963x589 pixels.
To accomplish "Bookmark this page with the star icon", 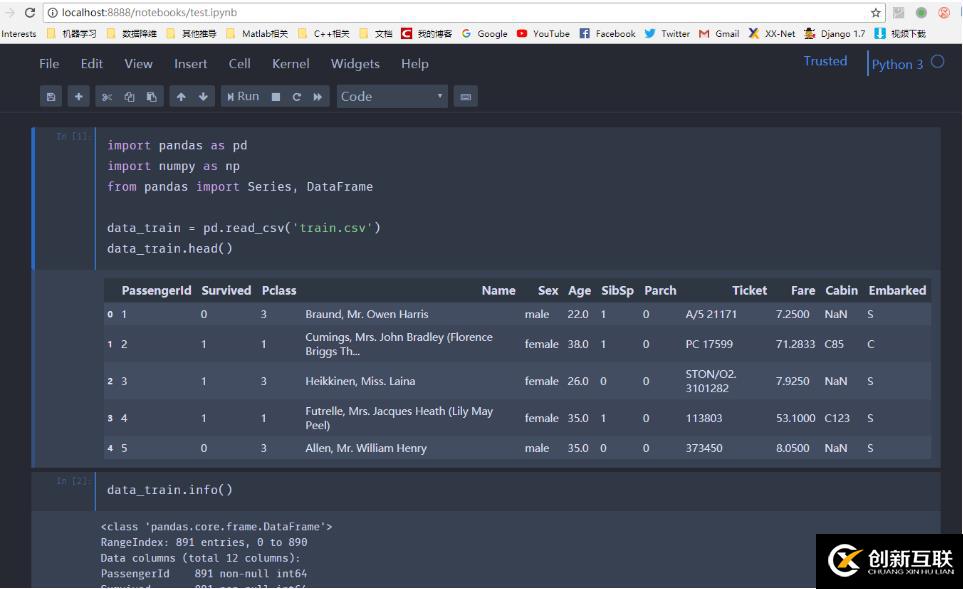I will tap(876, 12).
